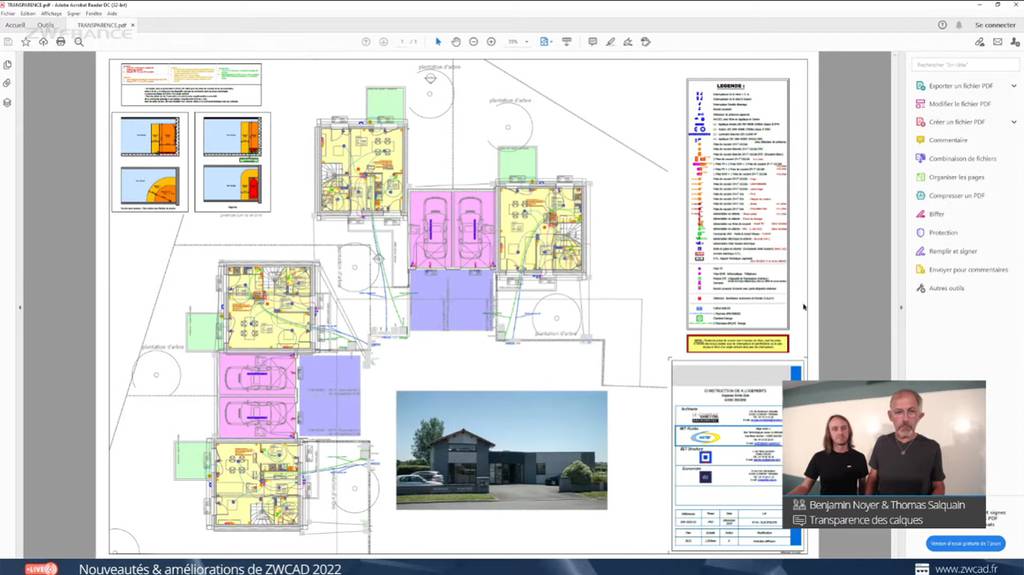Expand Exporter un fichier PDF chevron
Image resolution: width=1024 pixels, height=575 pixels.
tap(1014, 86)
